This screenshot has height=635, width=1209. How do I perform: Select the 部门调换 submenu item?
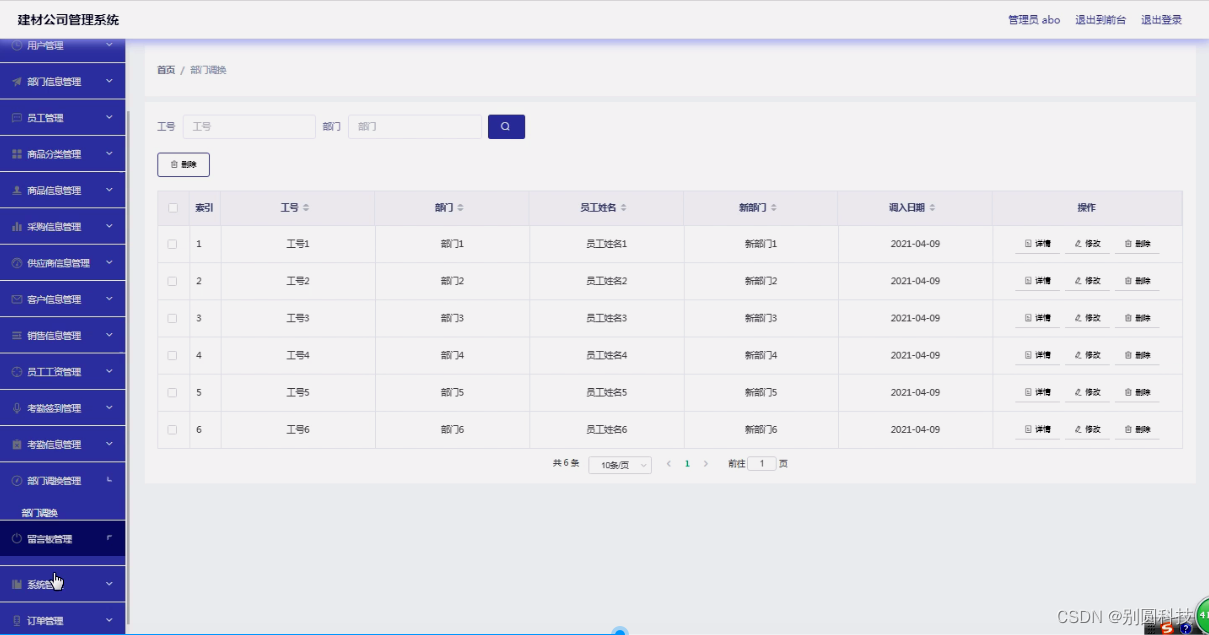[39, 512]
